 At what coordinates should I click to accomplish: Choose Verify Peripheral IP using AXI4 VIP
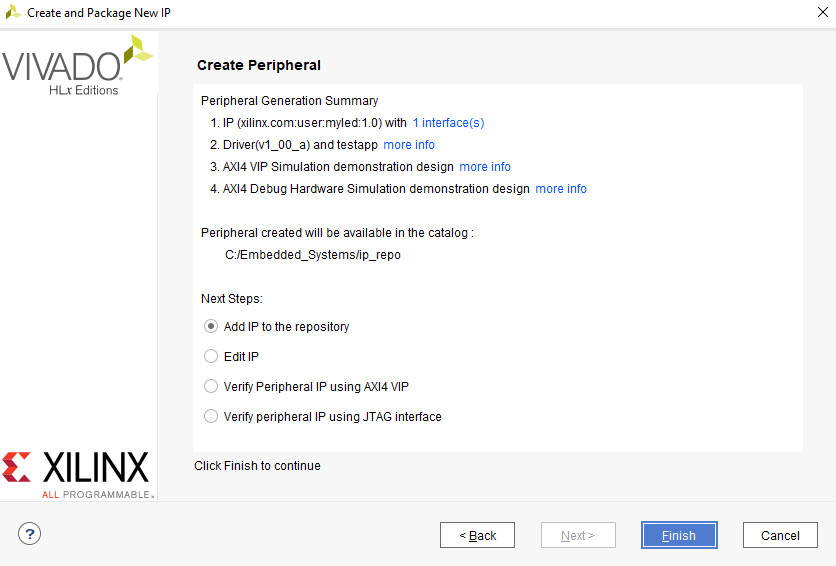211,386
